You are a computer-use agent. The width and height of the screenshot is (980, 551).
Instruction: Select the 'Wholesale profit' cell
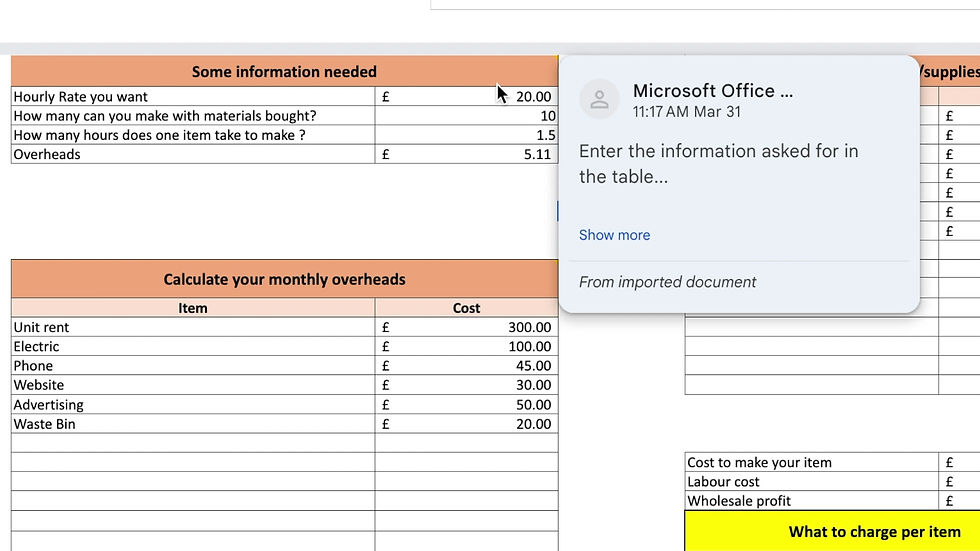coord(812,501)
